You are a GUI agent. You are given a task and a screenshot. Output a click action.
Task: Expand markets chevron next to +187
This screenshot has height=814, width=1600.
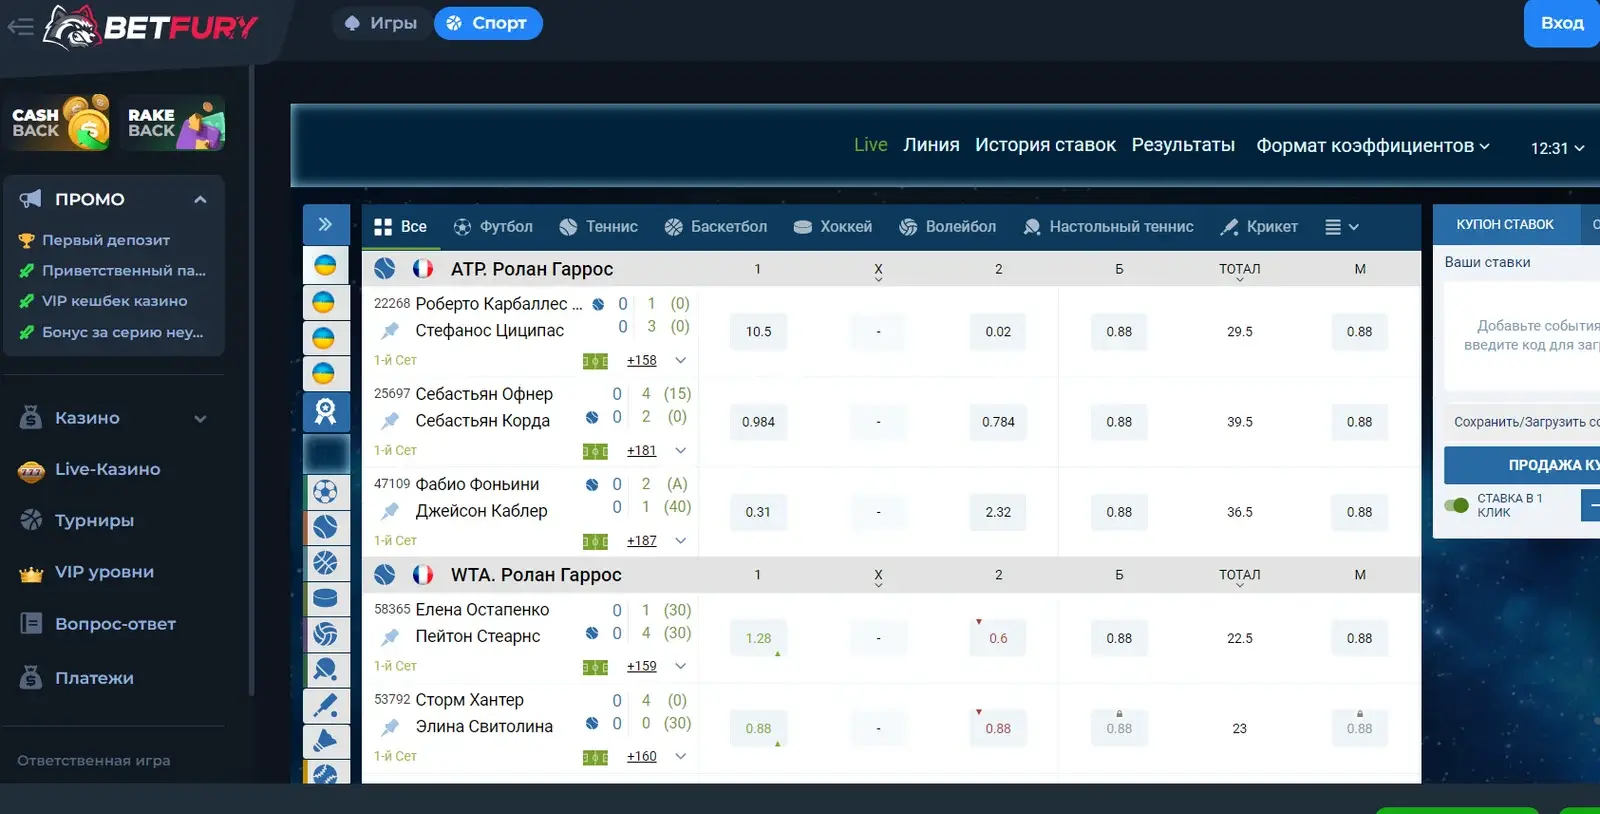click(x=681, y=540)
